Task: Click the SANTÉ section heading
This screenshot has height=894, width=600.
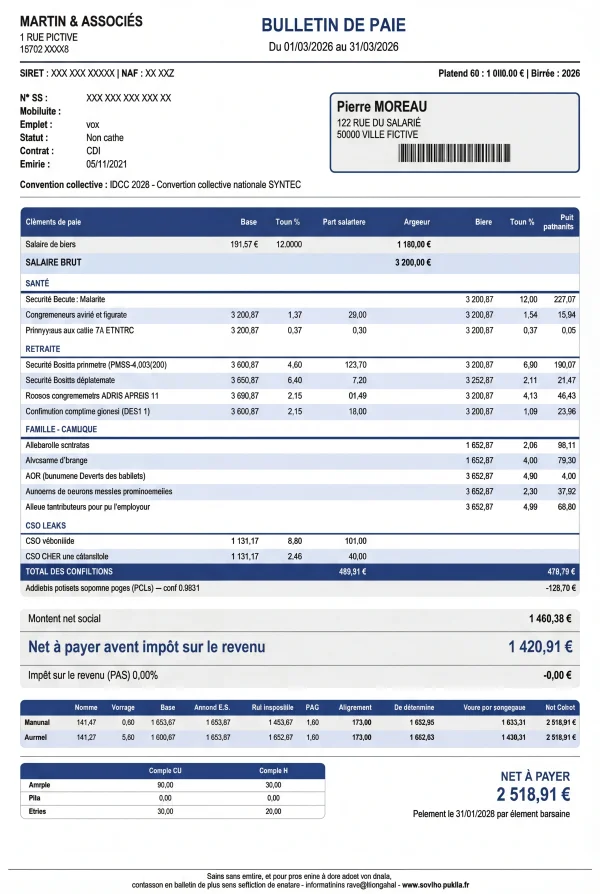Action: [38, 283]
